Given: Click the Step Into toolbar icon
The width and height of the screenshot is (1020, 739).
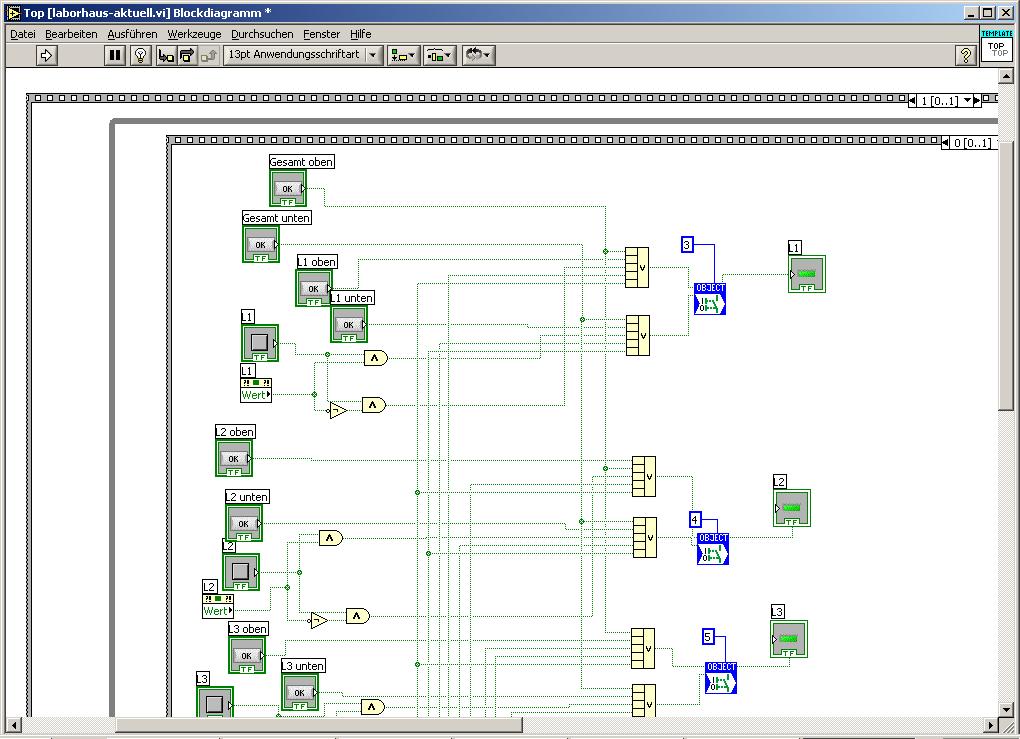Looking at the screenshot, I should (166, 55).
